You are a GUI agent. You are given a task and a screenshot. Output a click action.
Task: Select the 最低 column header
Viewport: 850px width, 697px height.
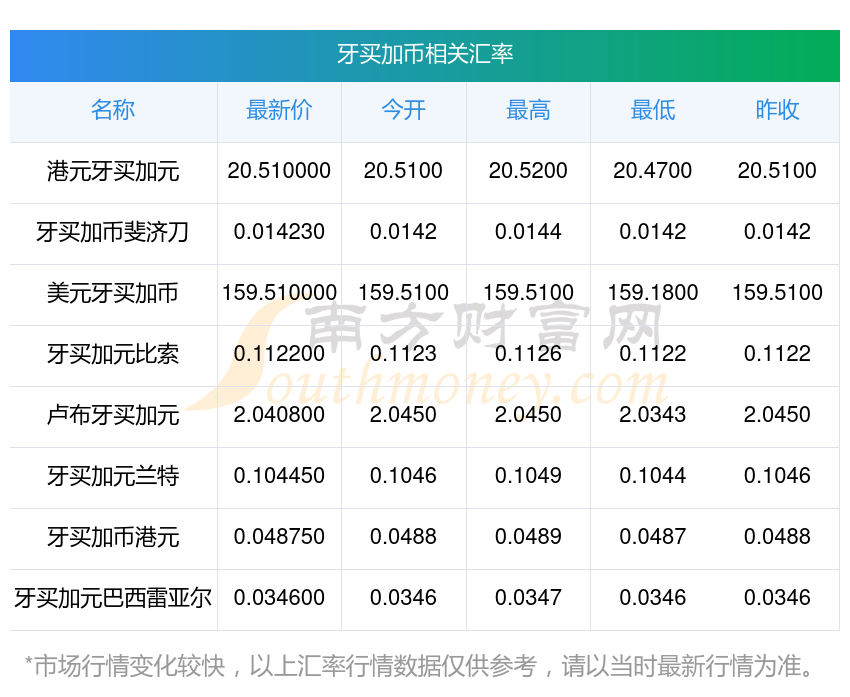pos(652,111)
